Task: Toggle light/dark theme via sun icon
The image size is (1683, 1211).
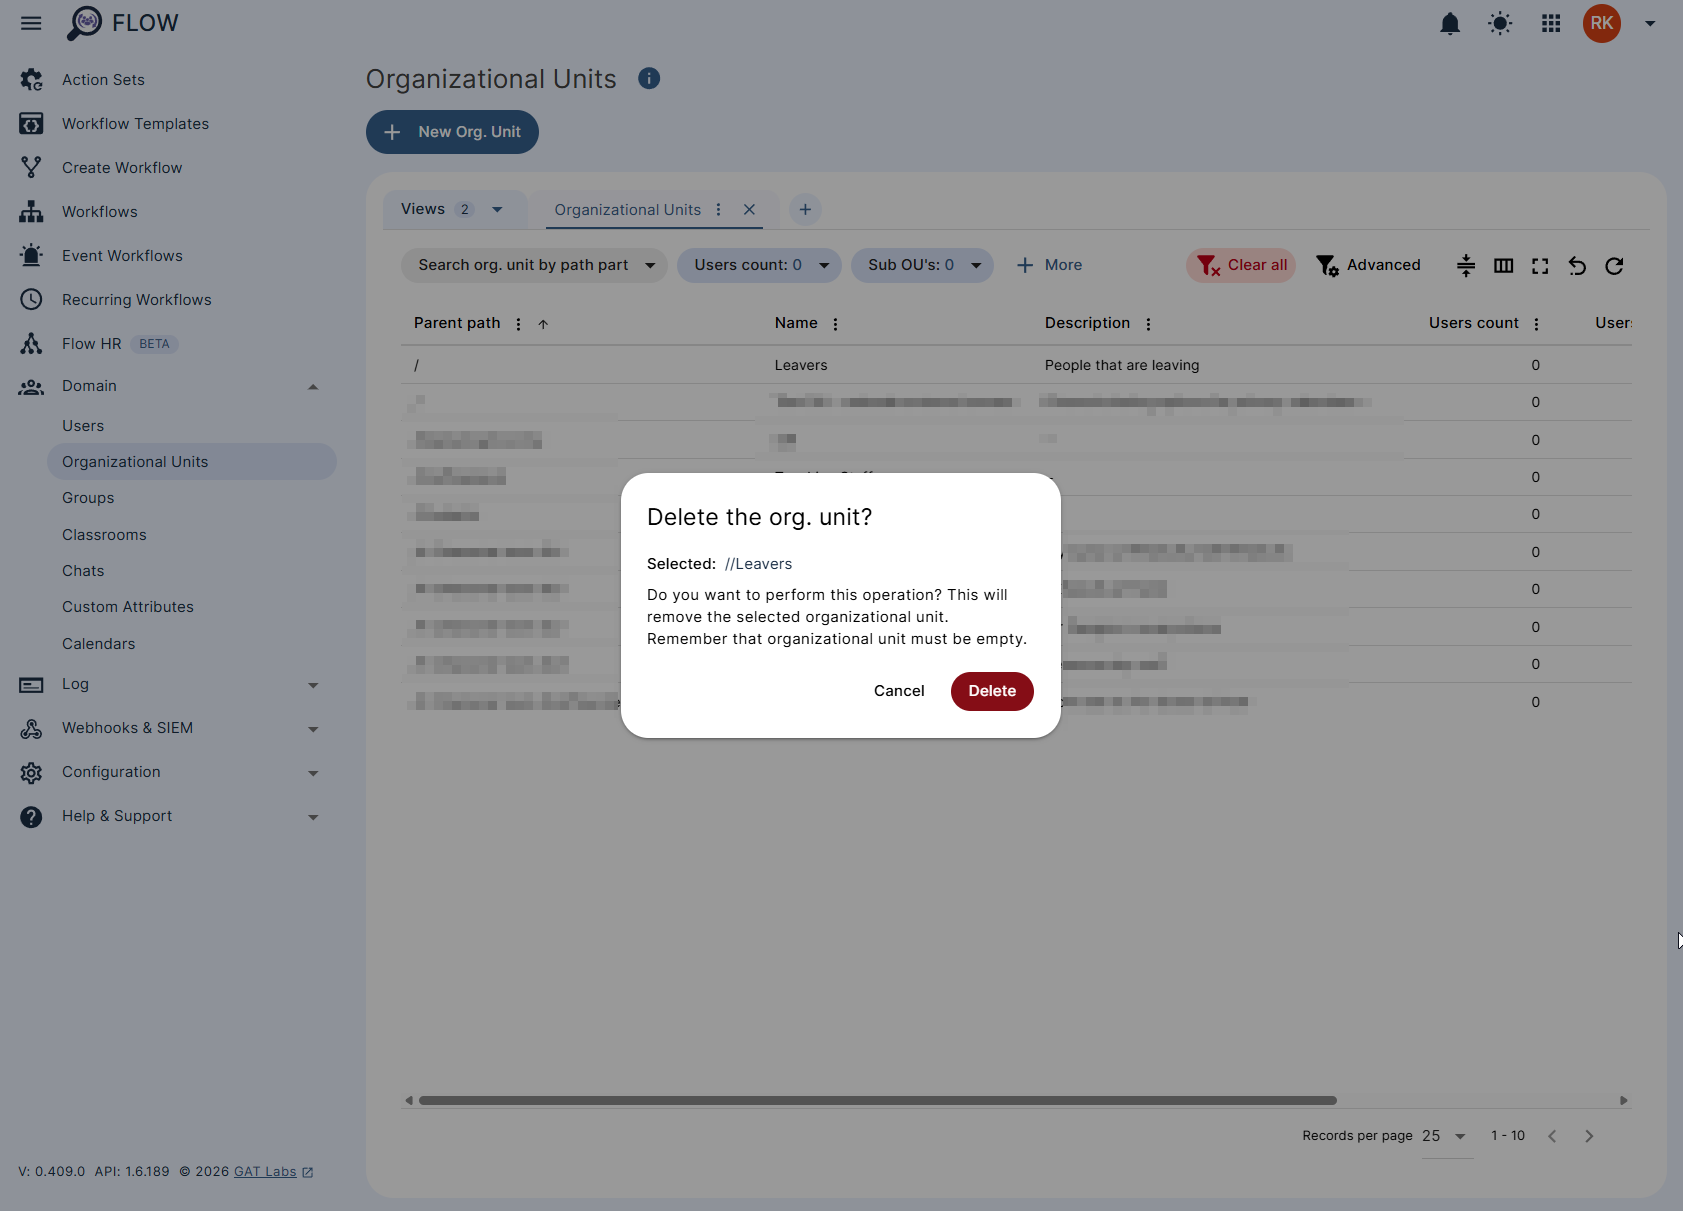Action: point(1499,23)
